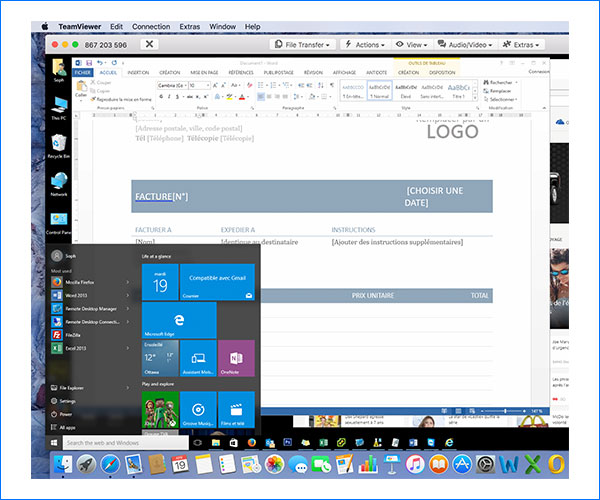
Task: Launch FileZilla from the Start menu
Action: (x=73, y=335)
